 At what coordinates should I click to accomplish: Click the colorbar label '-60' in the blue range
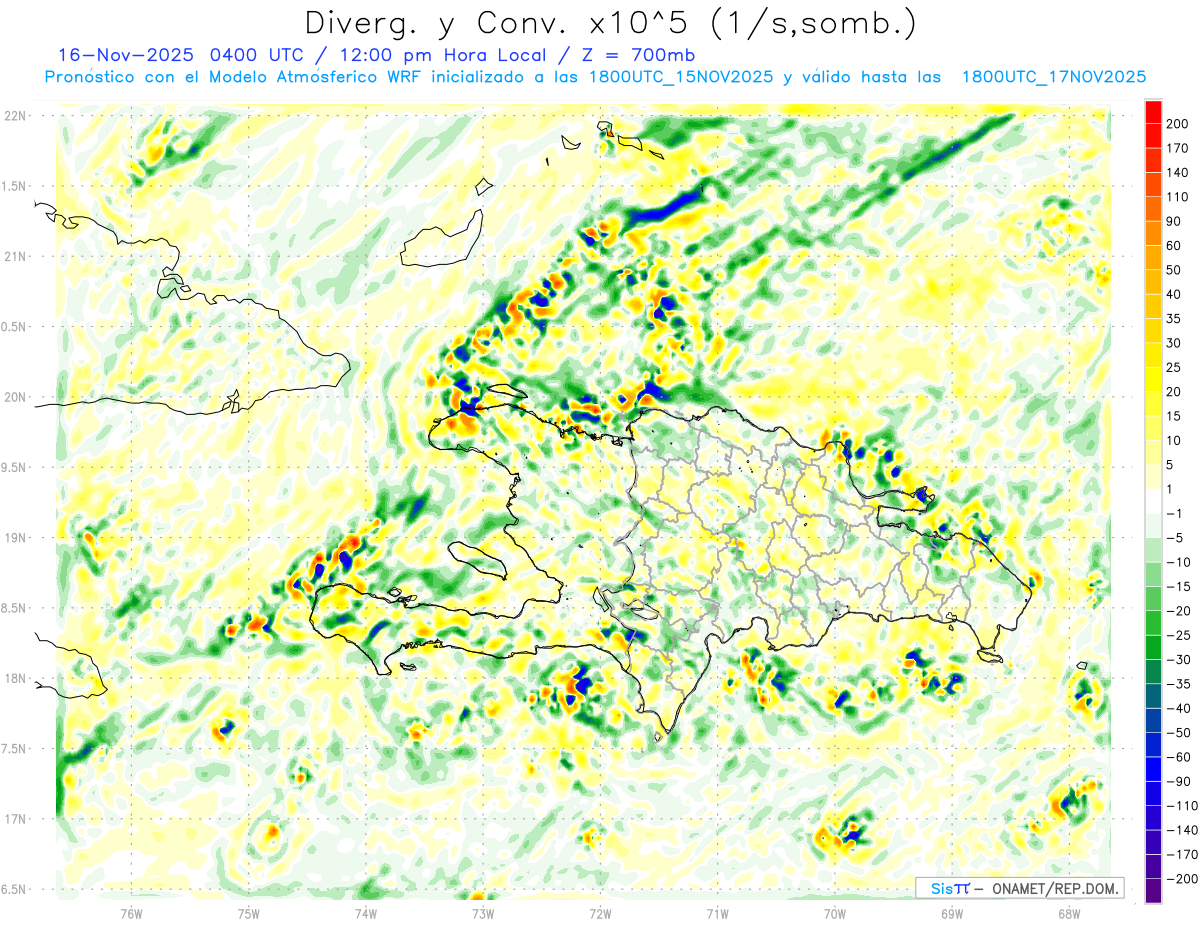click(x=1178, y=757)
